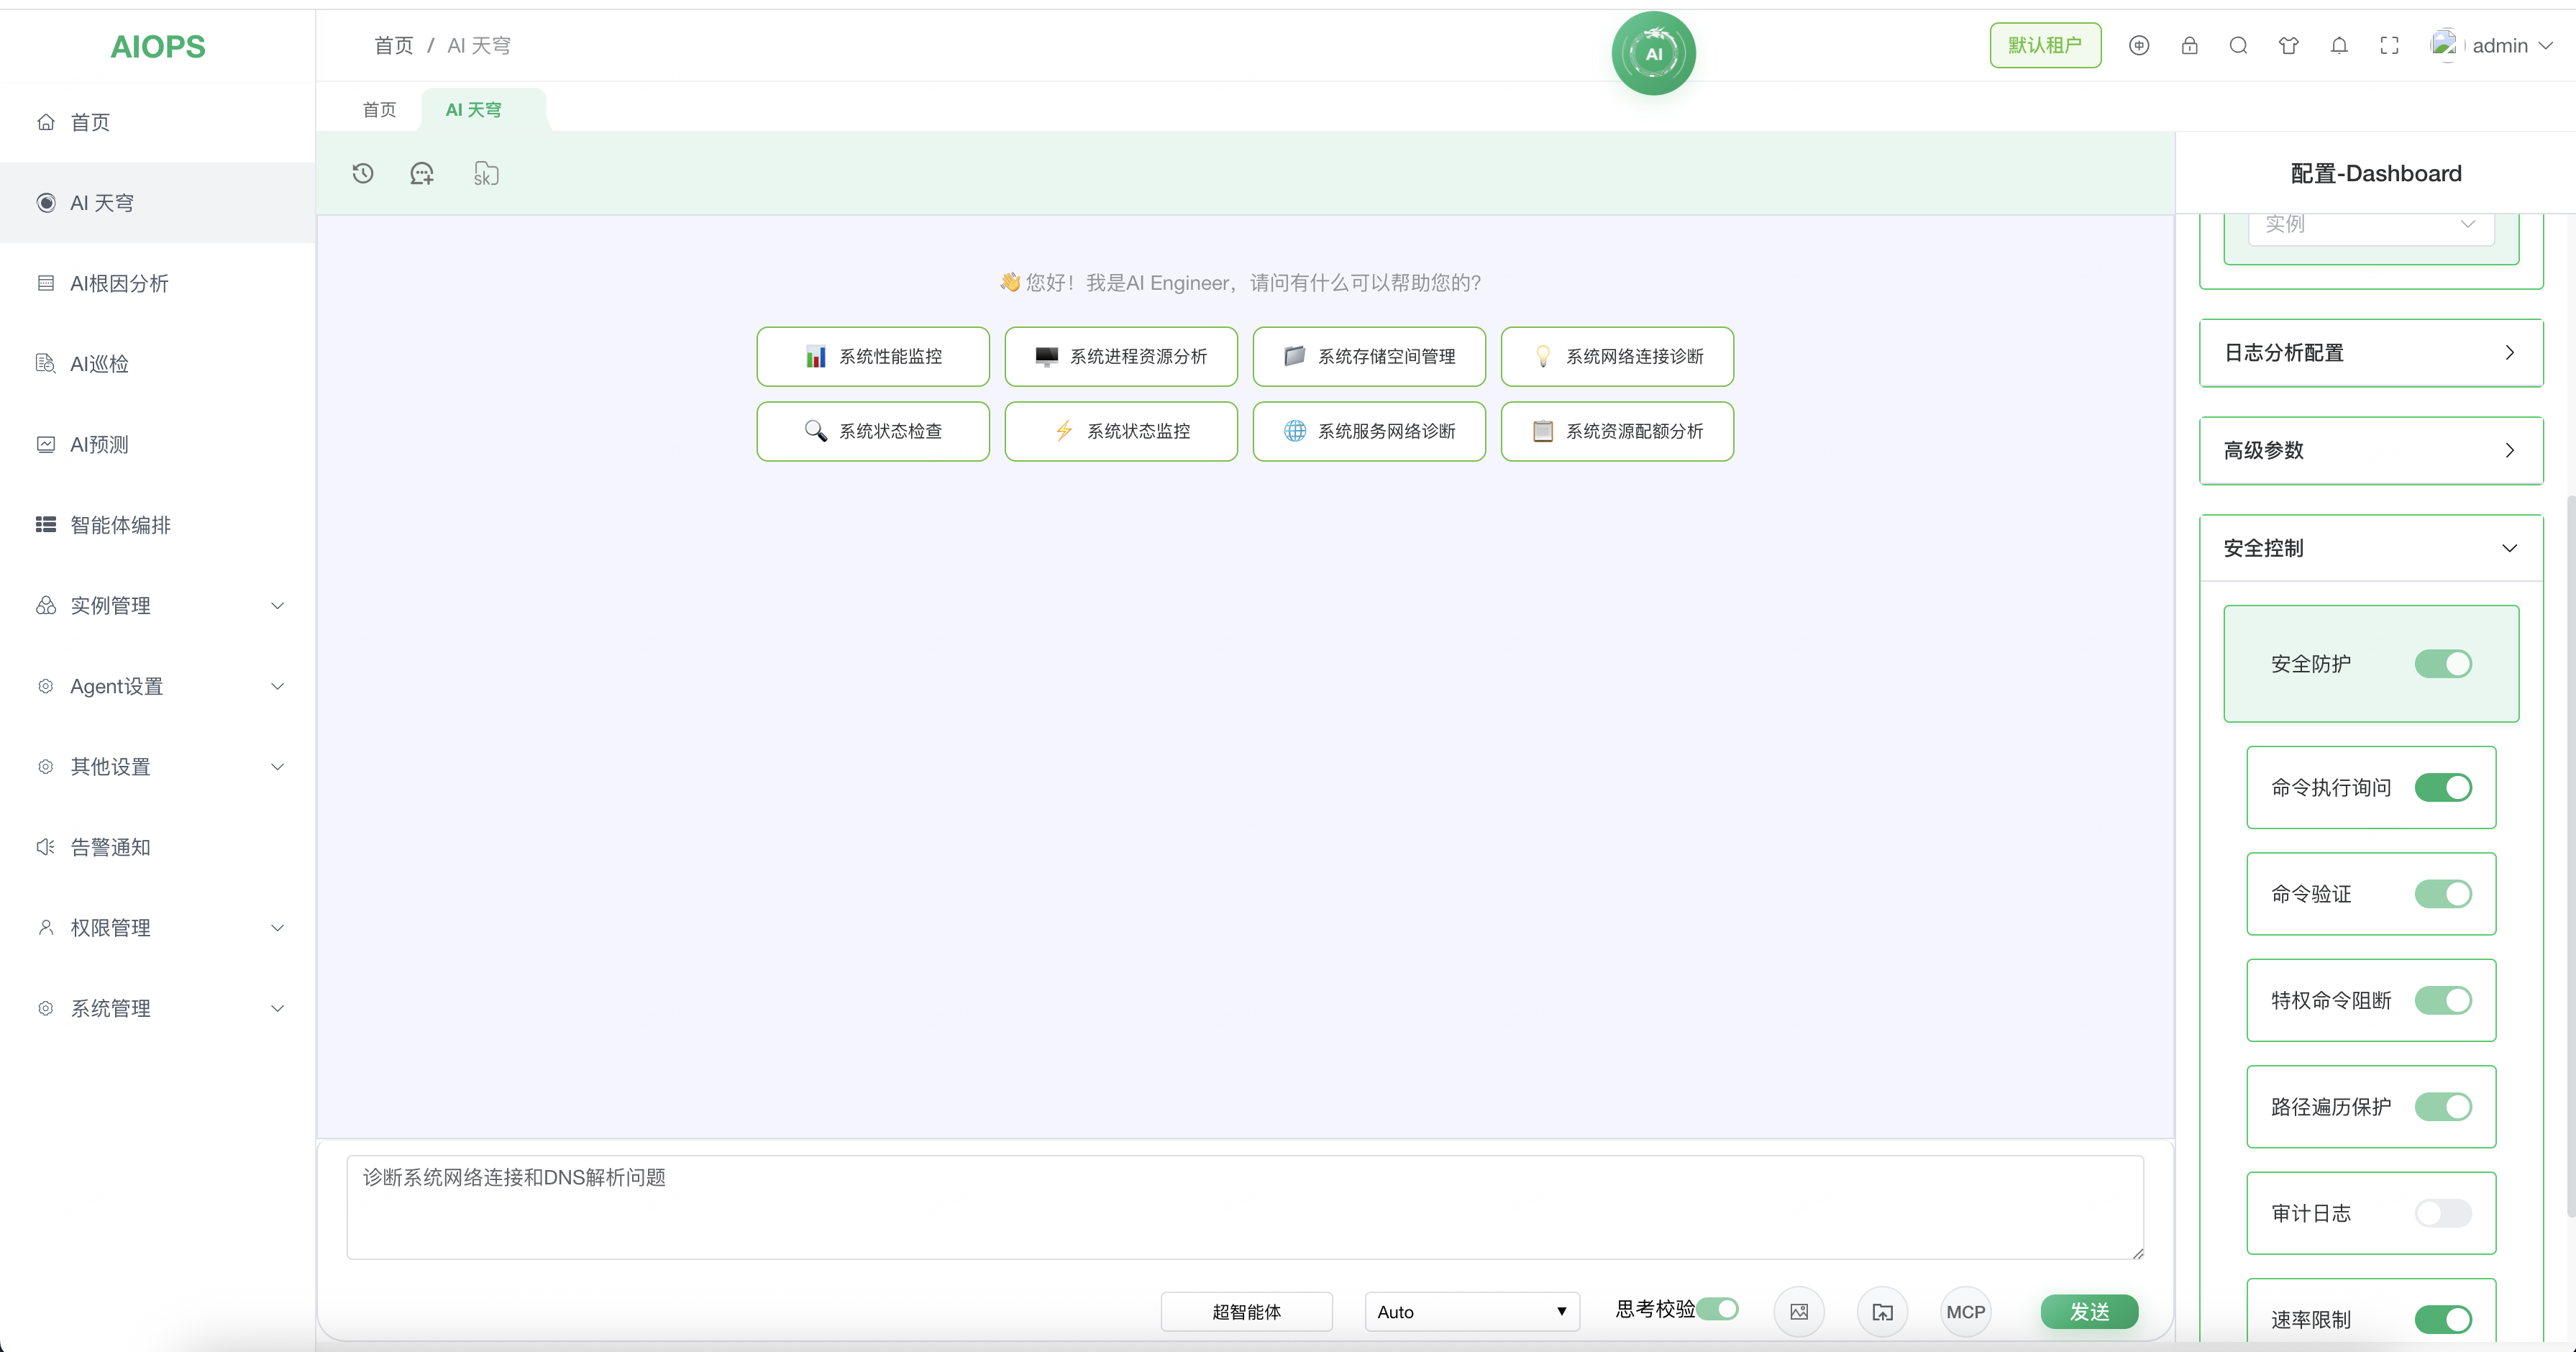
Task: Open theme shirt icon
Action: 2289,45
